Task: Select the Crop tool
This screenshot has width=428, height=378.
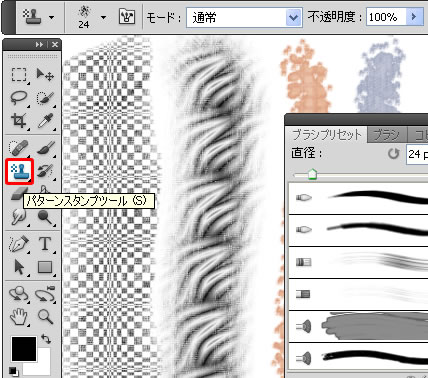Action: [19, 120]
